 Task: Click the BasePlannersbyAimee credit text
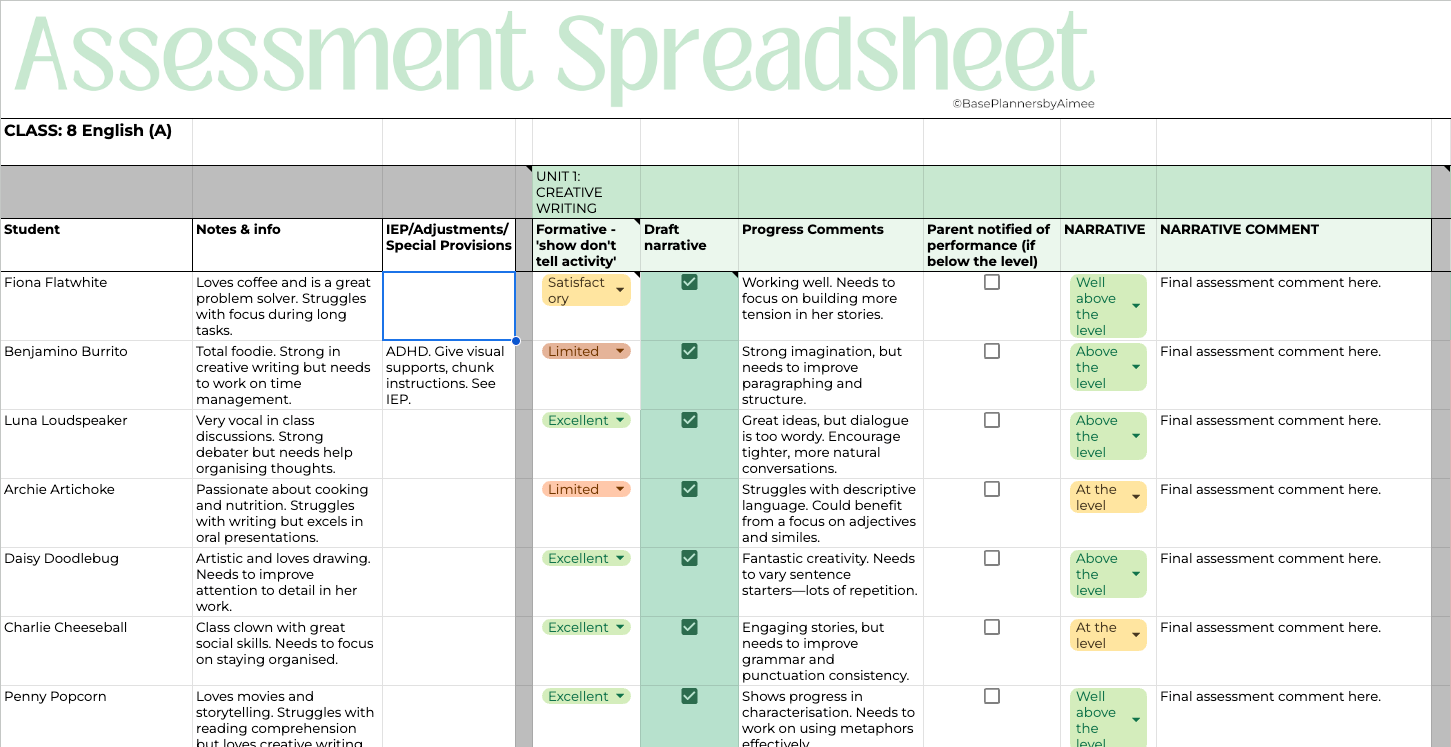(1022, 103)
